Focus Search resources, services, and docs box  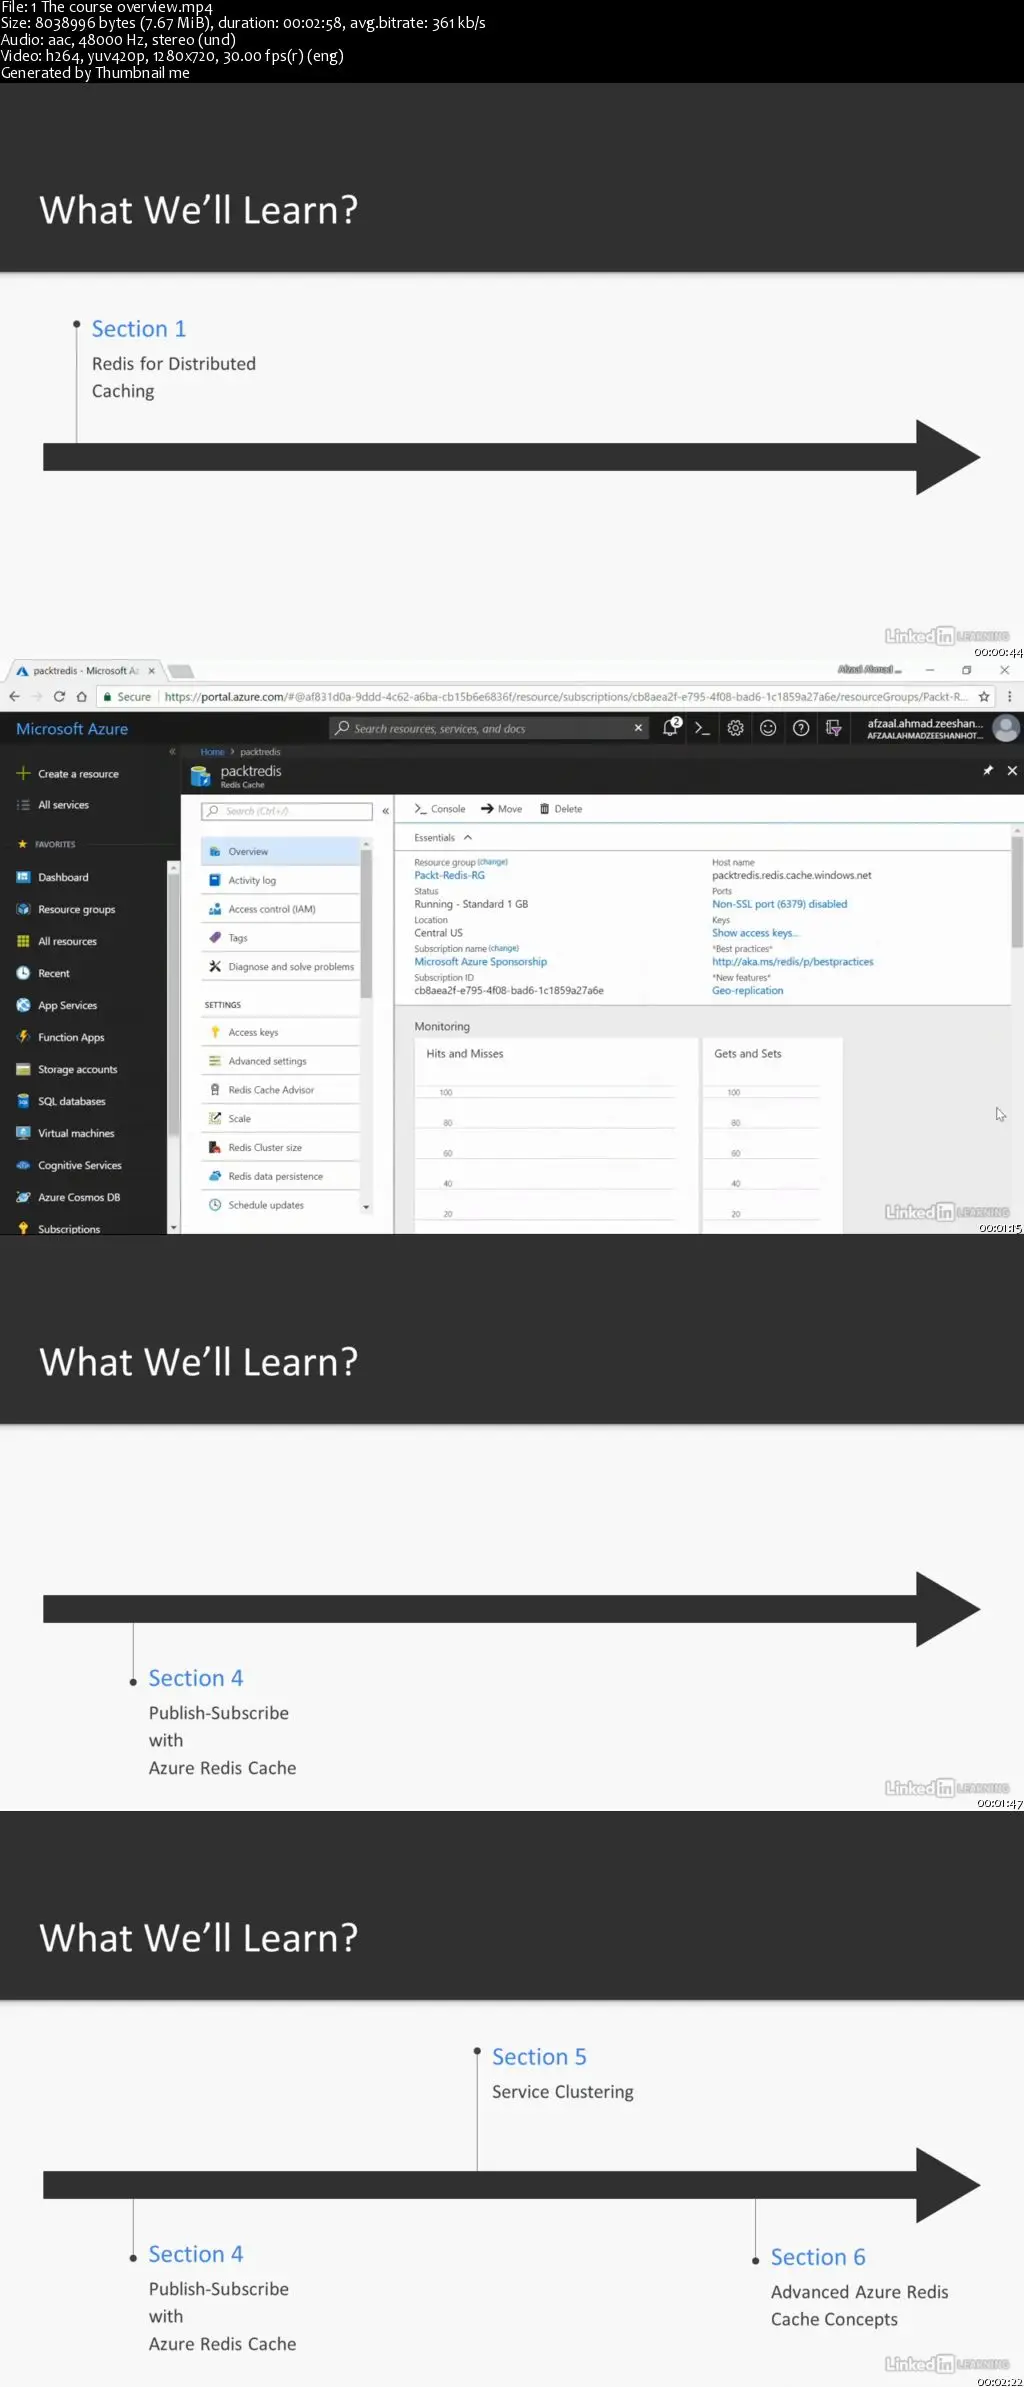488,728
